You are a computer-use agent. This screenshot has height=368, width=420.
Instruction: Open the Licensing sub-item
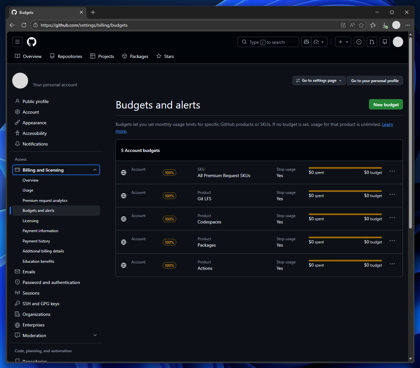click(30, 221)
